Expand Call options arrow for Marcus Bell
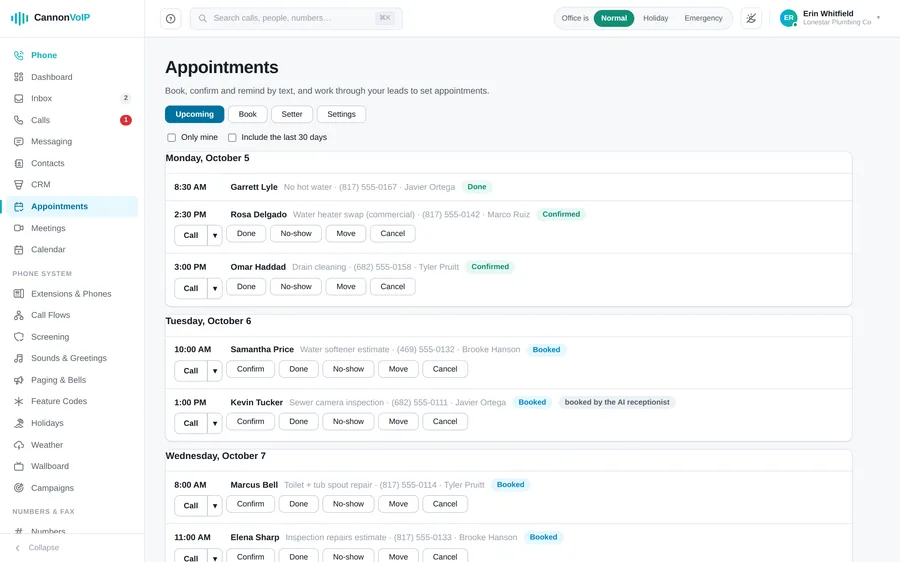 [x=215, y=506]
